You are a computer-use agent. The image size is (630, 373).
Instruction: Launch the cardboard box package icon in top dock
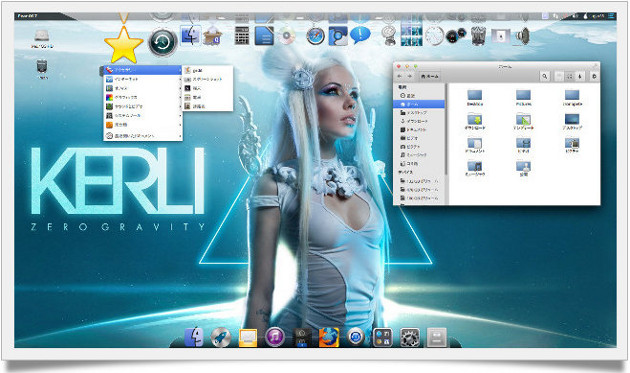tap(213, 36)
